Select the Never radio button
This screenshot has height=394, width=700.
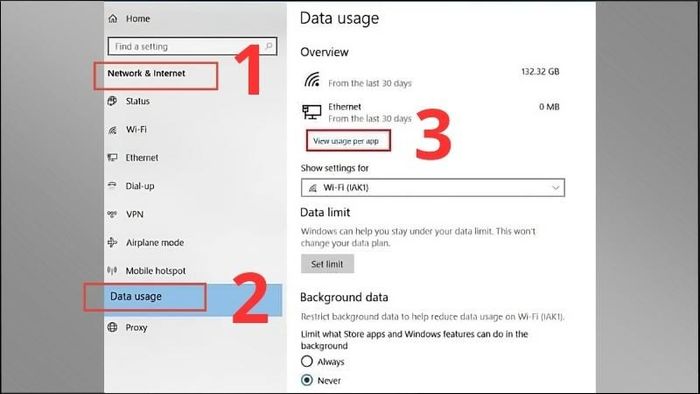[307, 380]
